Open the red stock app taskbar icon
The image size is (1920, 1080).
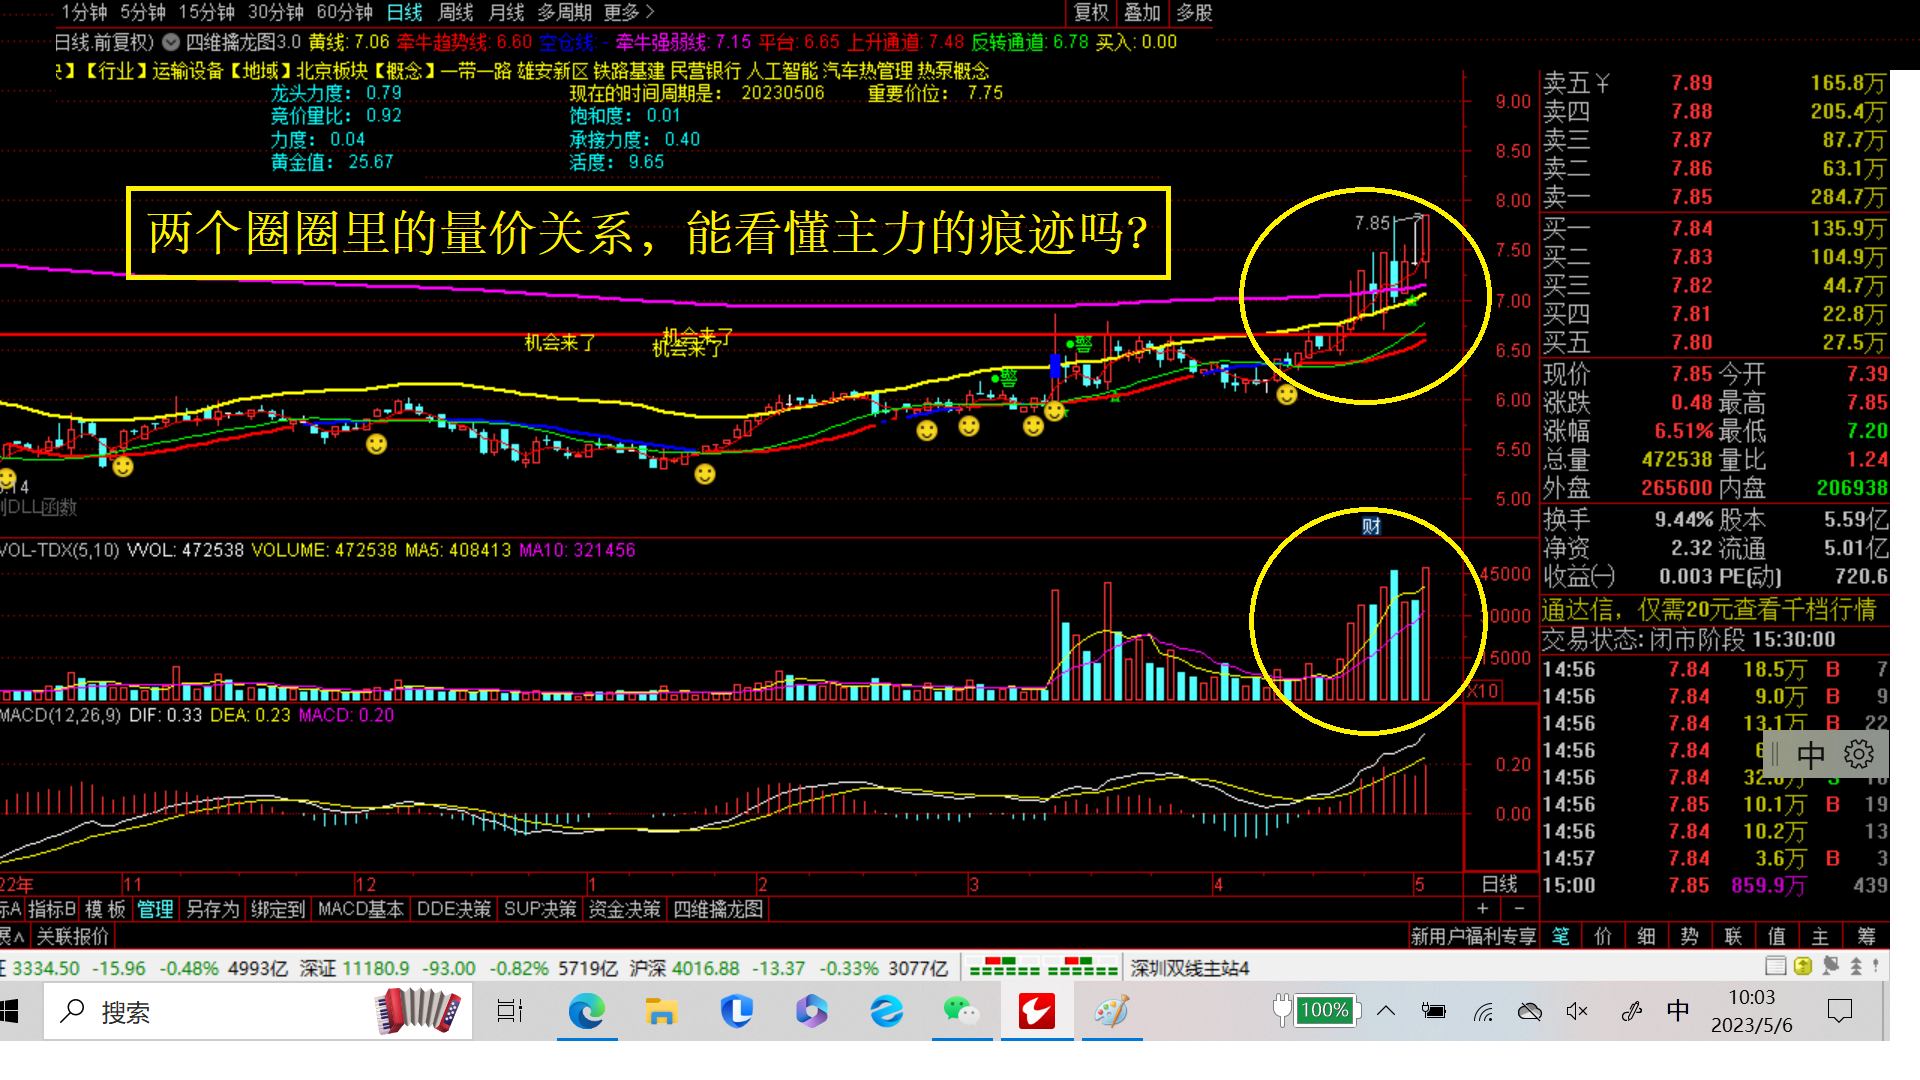[1037, 1012]
